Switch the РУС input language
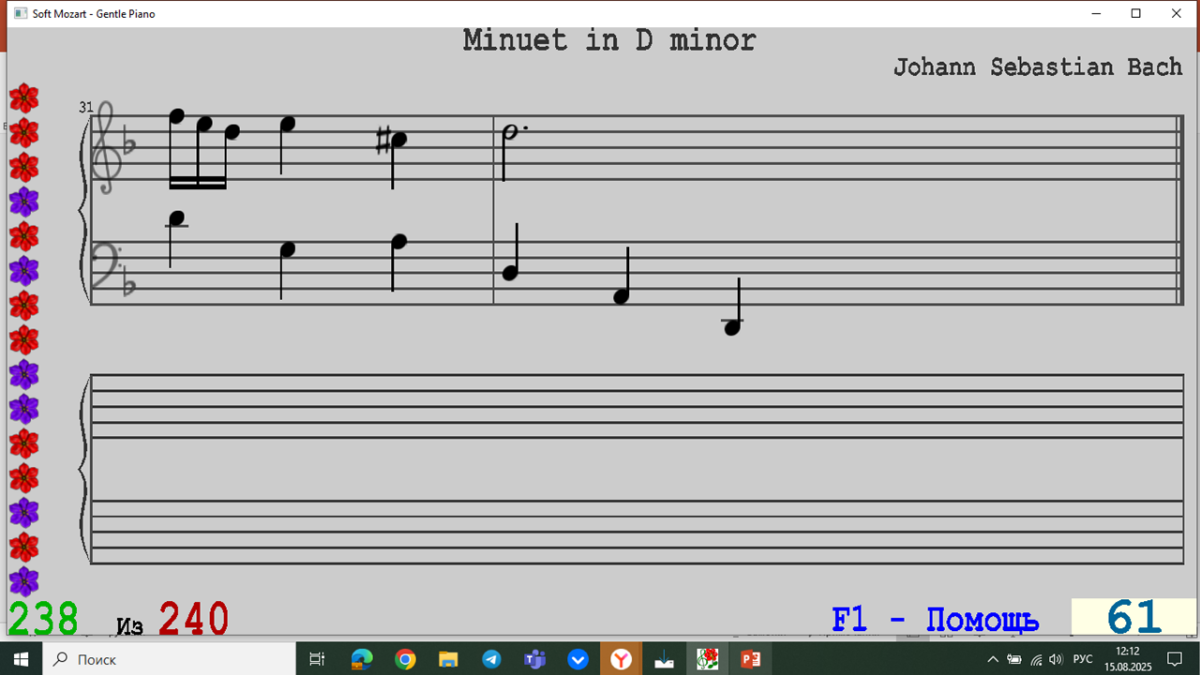The height and width of the screenshot is (675, 1200). tap(1082, 659)
